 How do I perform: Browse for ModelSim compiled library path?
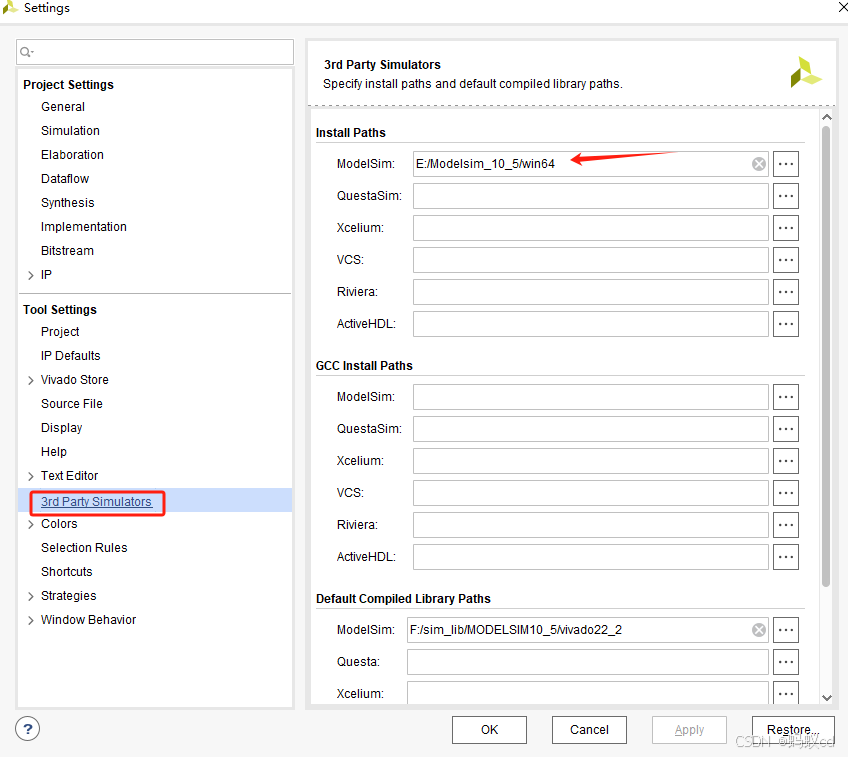pos(785,630)
